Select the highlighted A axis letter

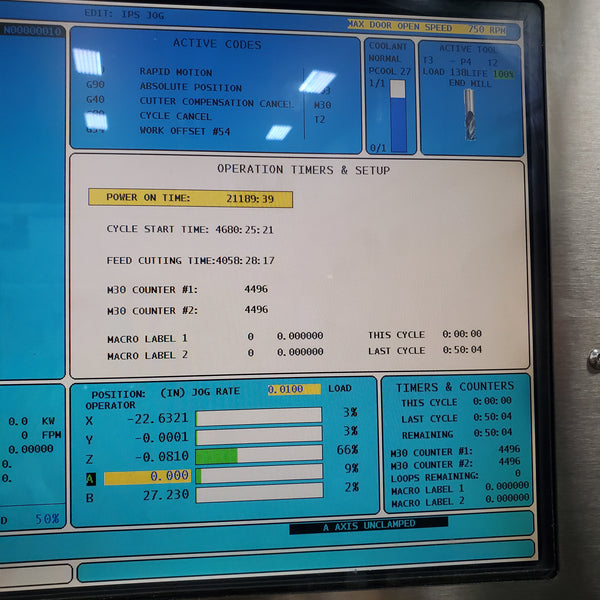(91, 479)
